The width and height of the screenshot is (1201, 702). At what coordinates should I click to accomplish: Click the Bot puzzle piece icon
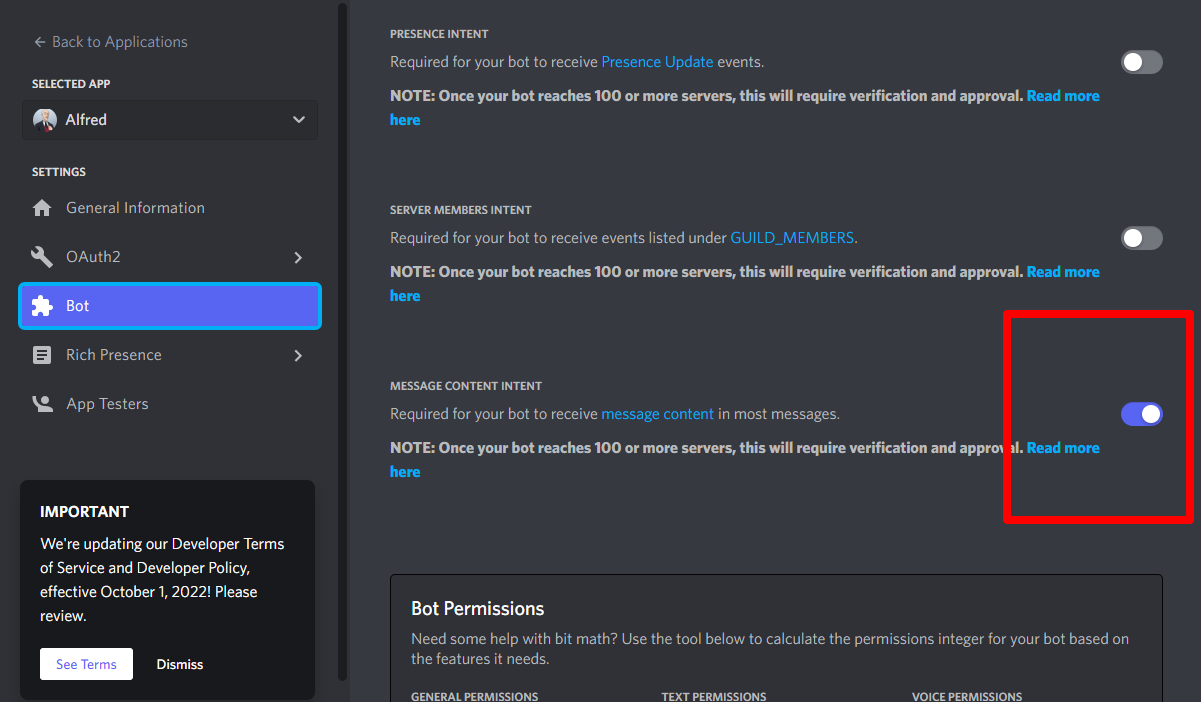42,306
